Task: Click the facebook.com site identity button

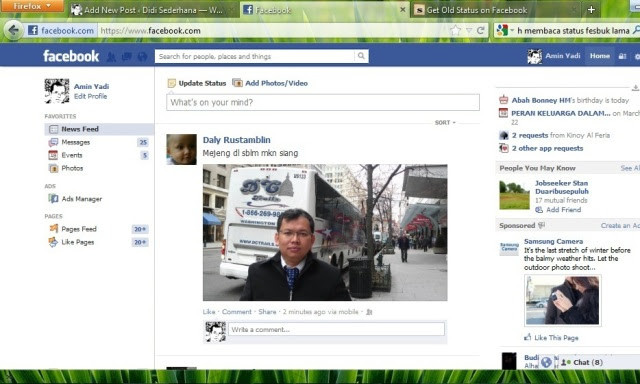Action: click(61, 31)
